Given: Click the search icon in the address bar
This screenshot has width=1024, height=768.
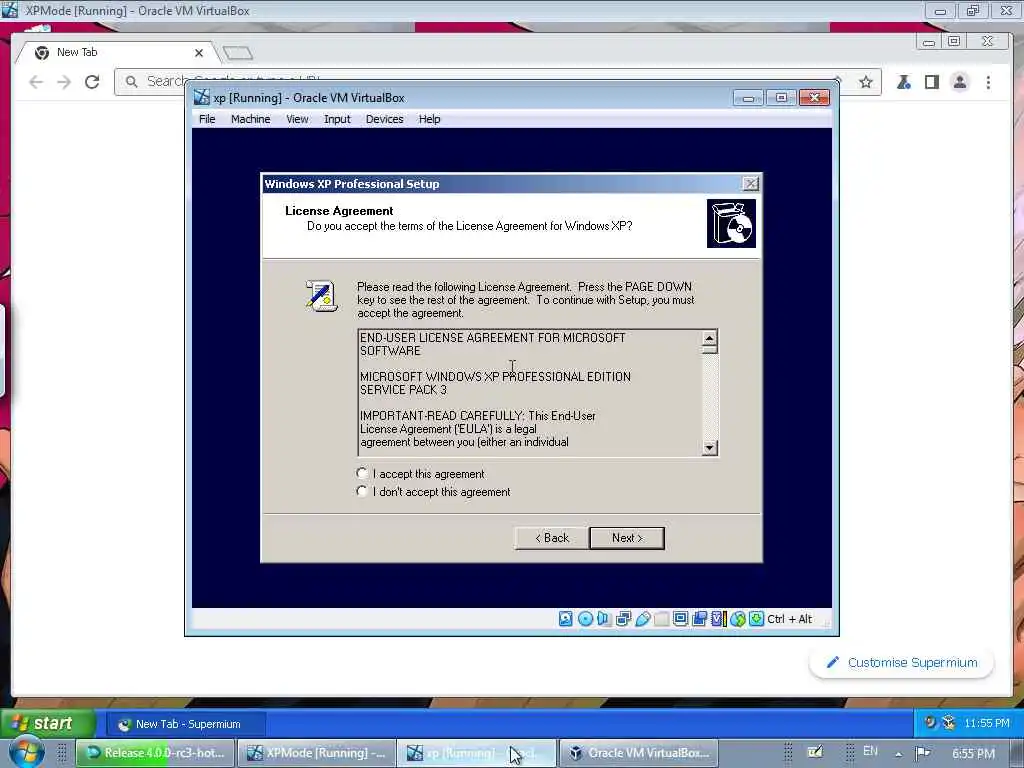Looking at the screenshot, I should [x=131, y=82].
